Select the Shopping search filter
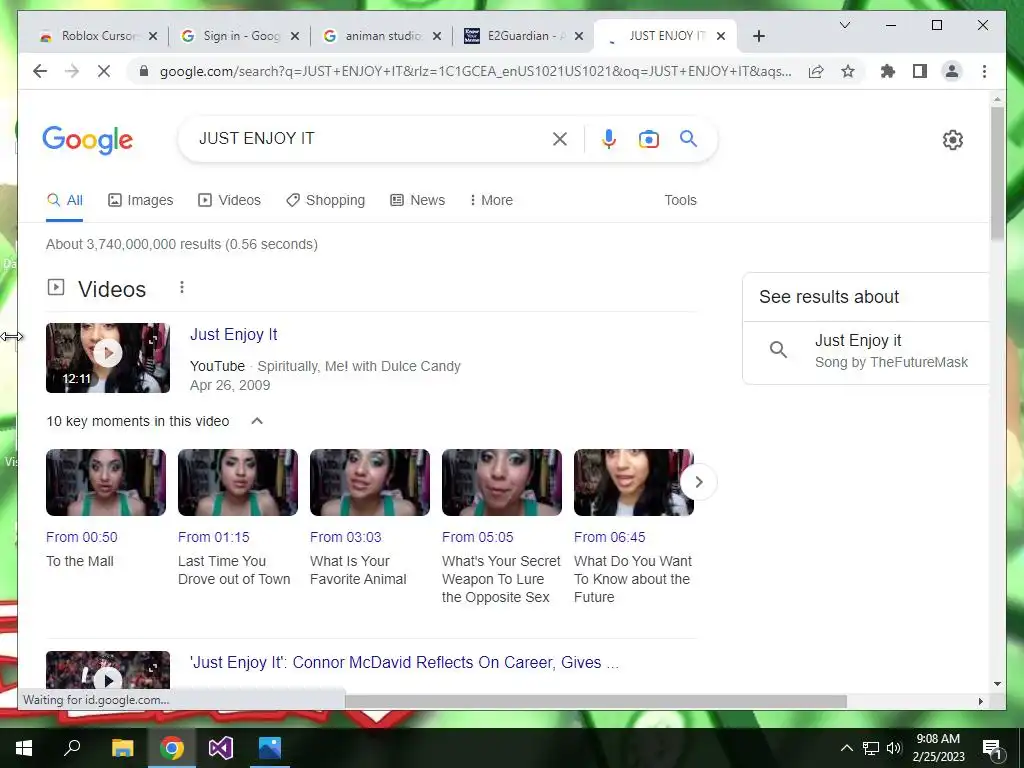 coord(325,200)
